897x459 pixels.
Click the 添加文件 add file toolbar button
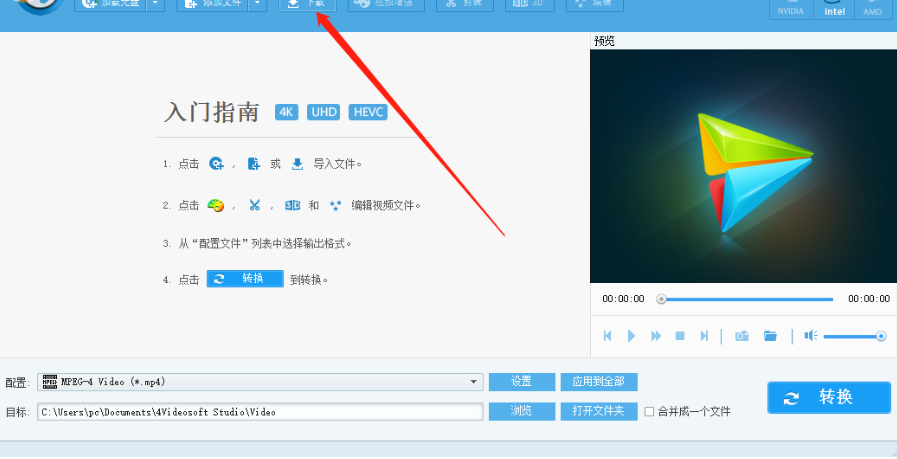tap(213, 5)
